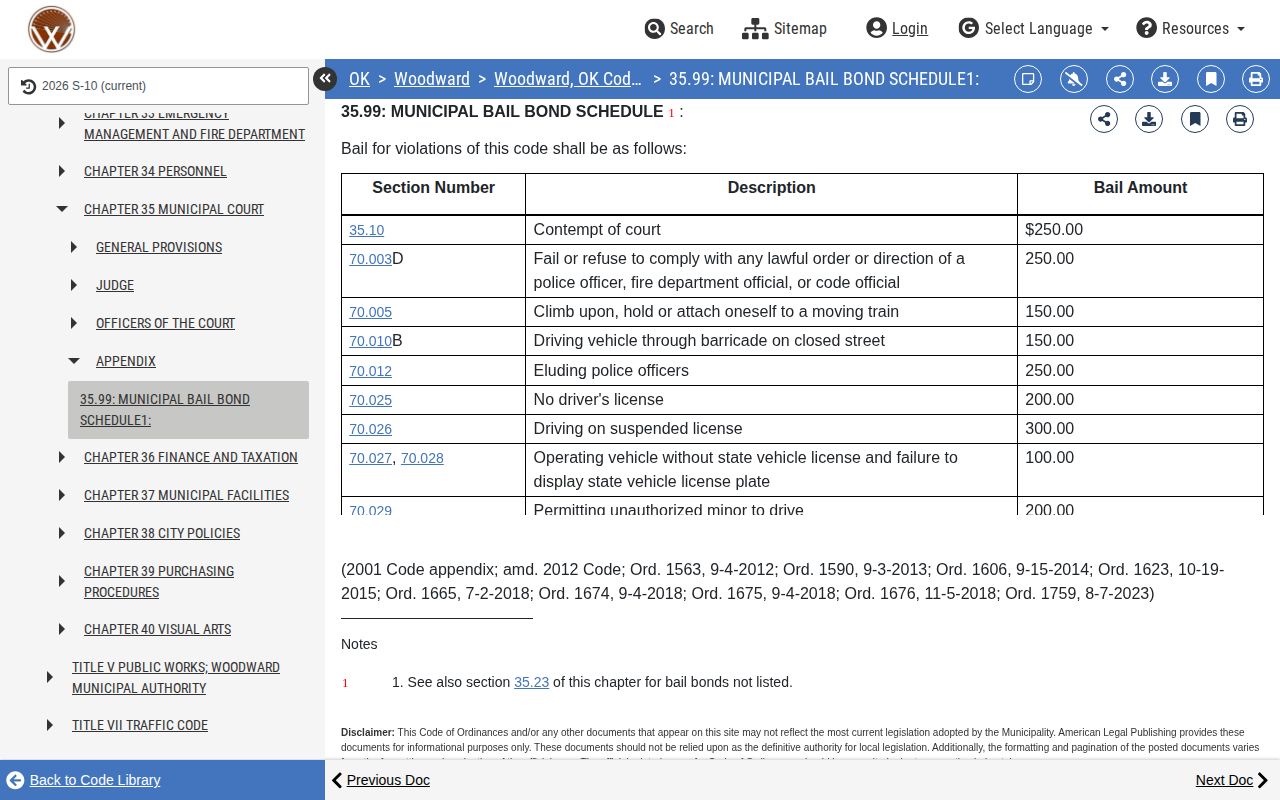The width and height of the screenshot is (1280, 800).
Task: Open General Provisions in tree
Action: click(x=159, y=247)
